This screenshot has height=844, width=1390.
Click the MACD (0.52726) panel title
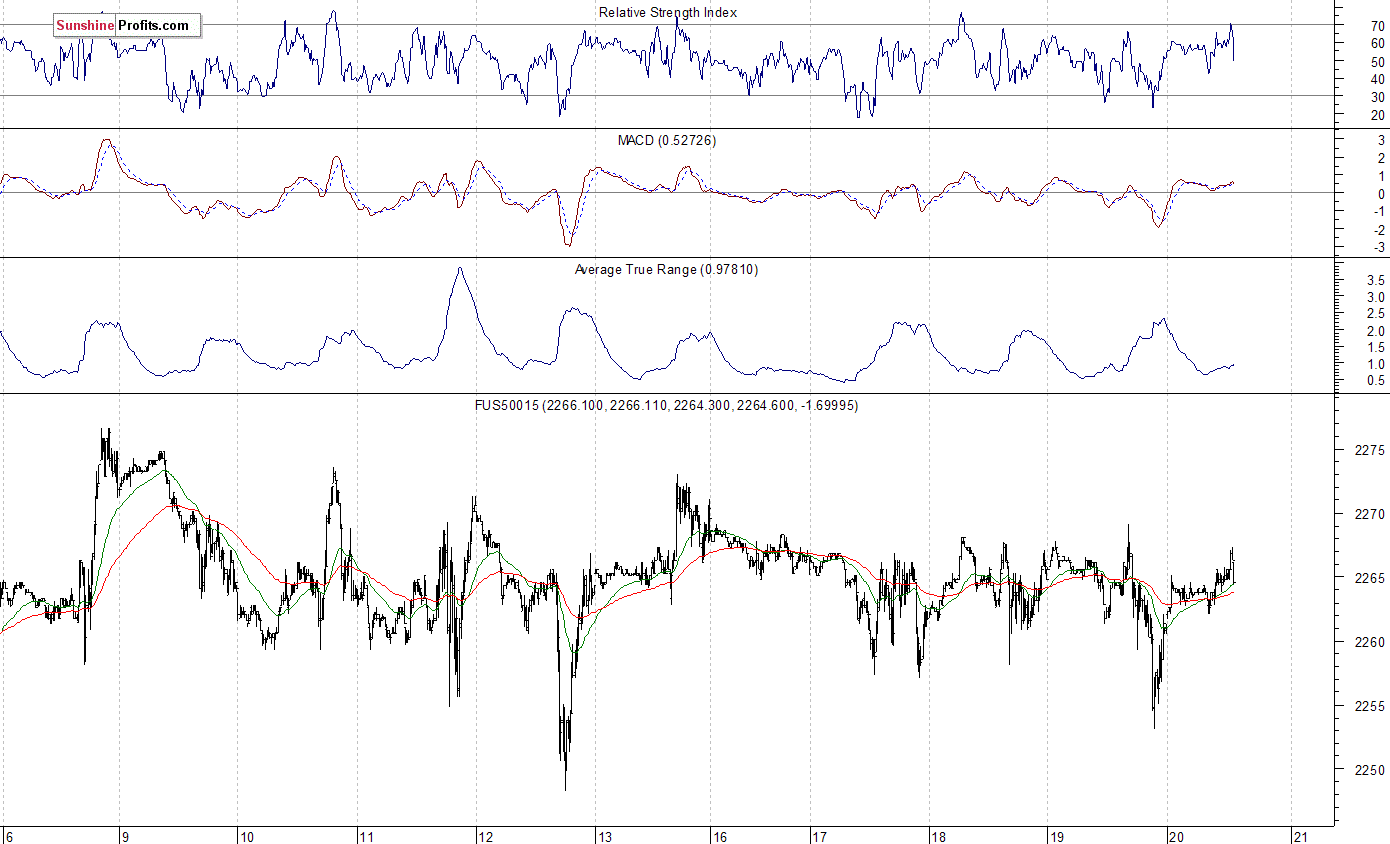667,141
